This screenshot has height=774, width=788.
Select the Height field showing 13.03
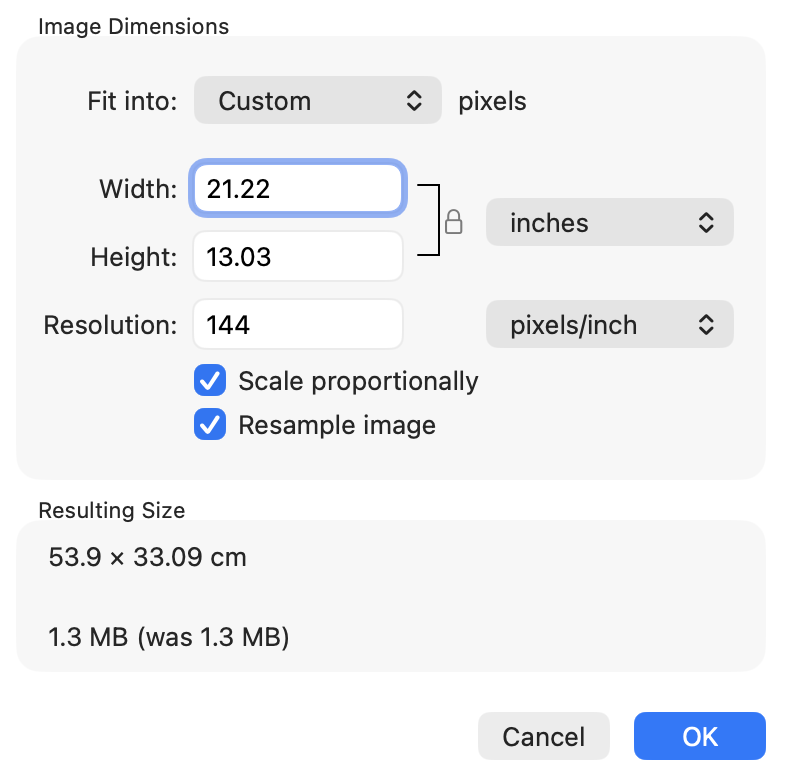298,256
